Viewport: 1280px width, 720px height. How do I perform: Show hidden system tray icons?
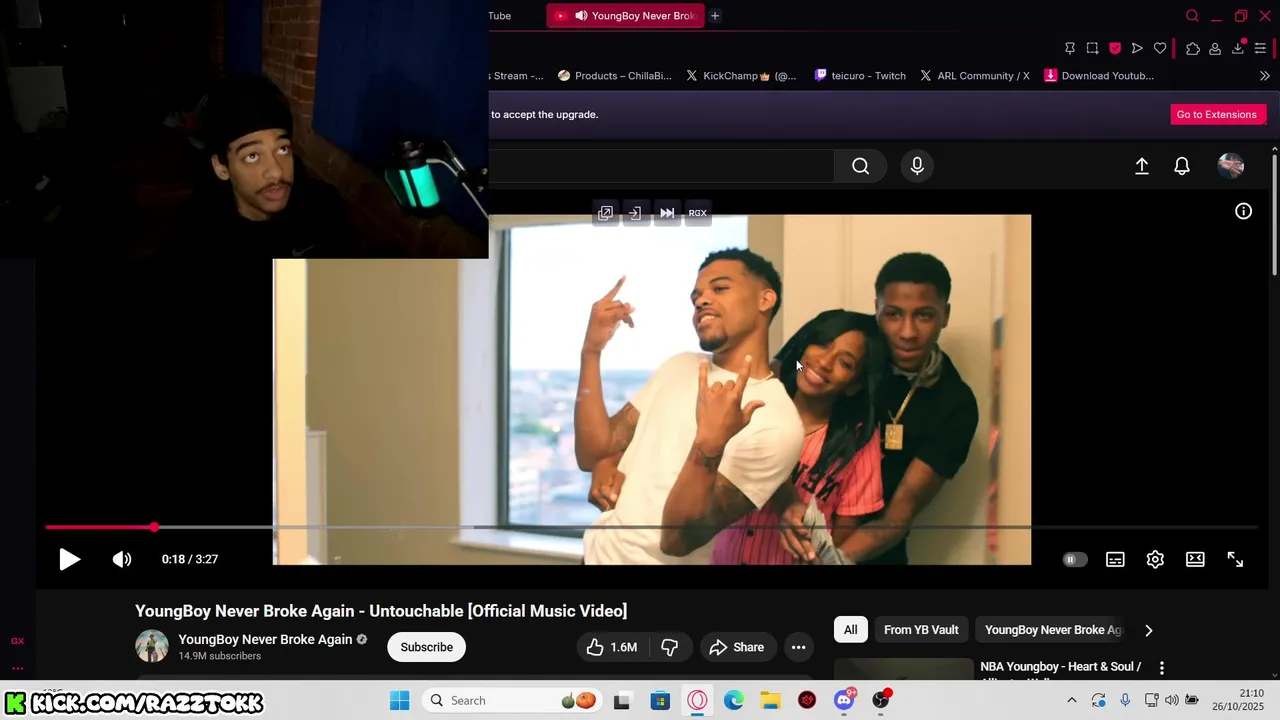(x=1072, y=701)
